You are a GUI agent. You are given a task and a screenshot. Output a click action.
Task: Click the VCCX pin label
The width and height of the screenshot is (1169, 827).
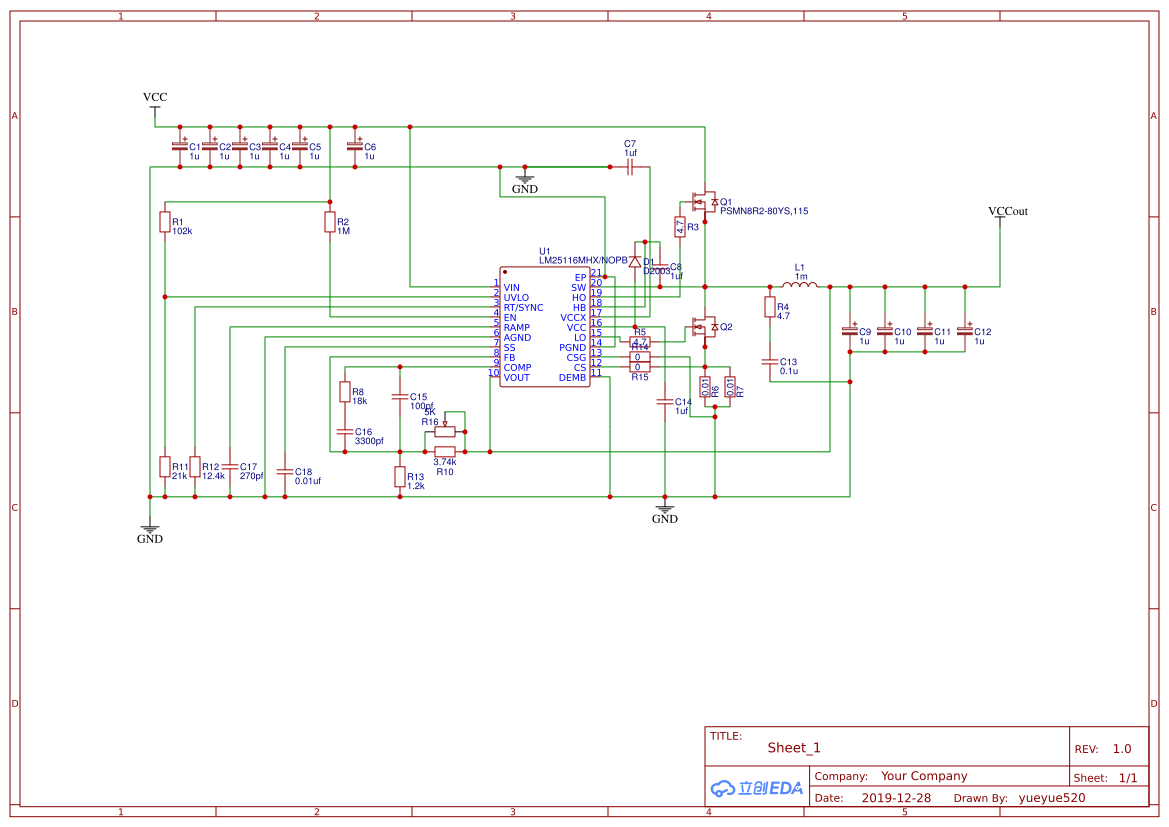click(573, 318)
